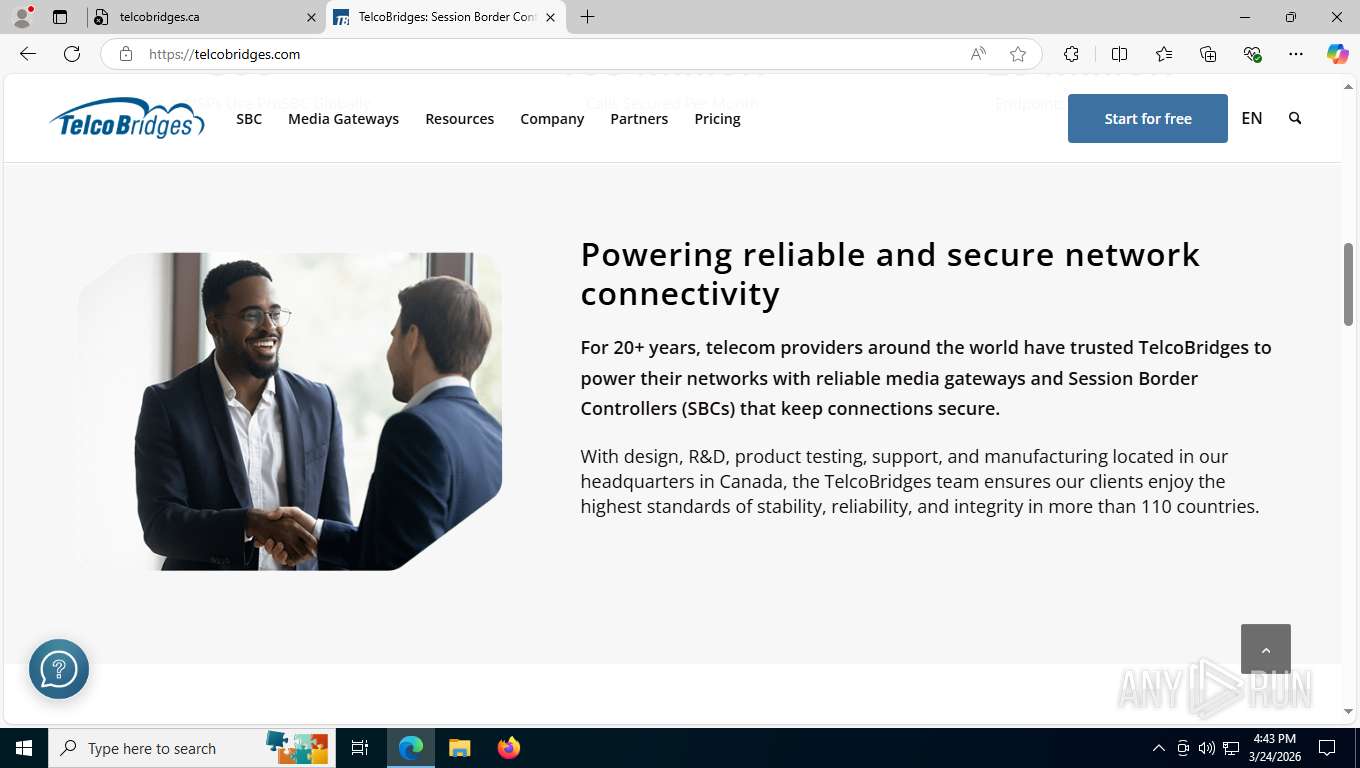The image size is (1360, 768).
Task: Open the Media Gateways menu
Action: (343, 118)
